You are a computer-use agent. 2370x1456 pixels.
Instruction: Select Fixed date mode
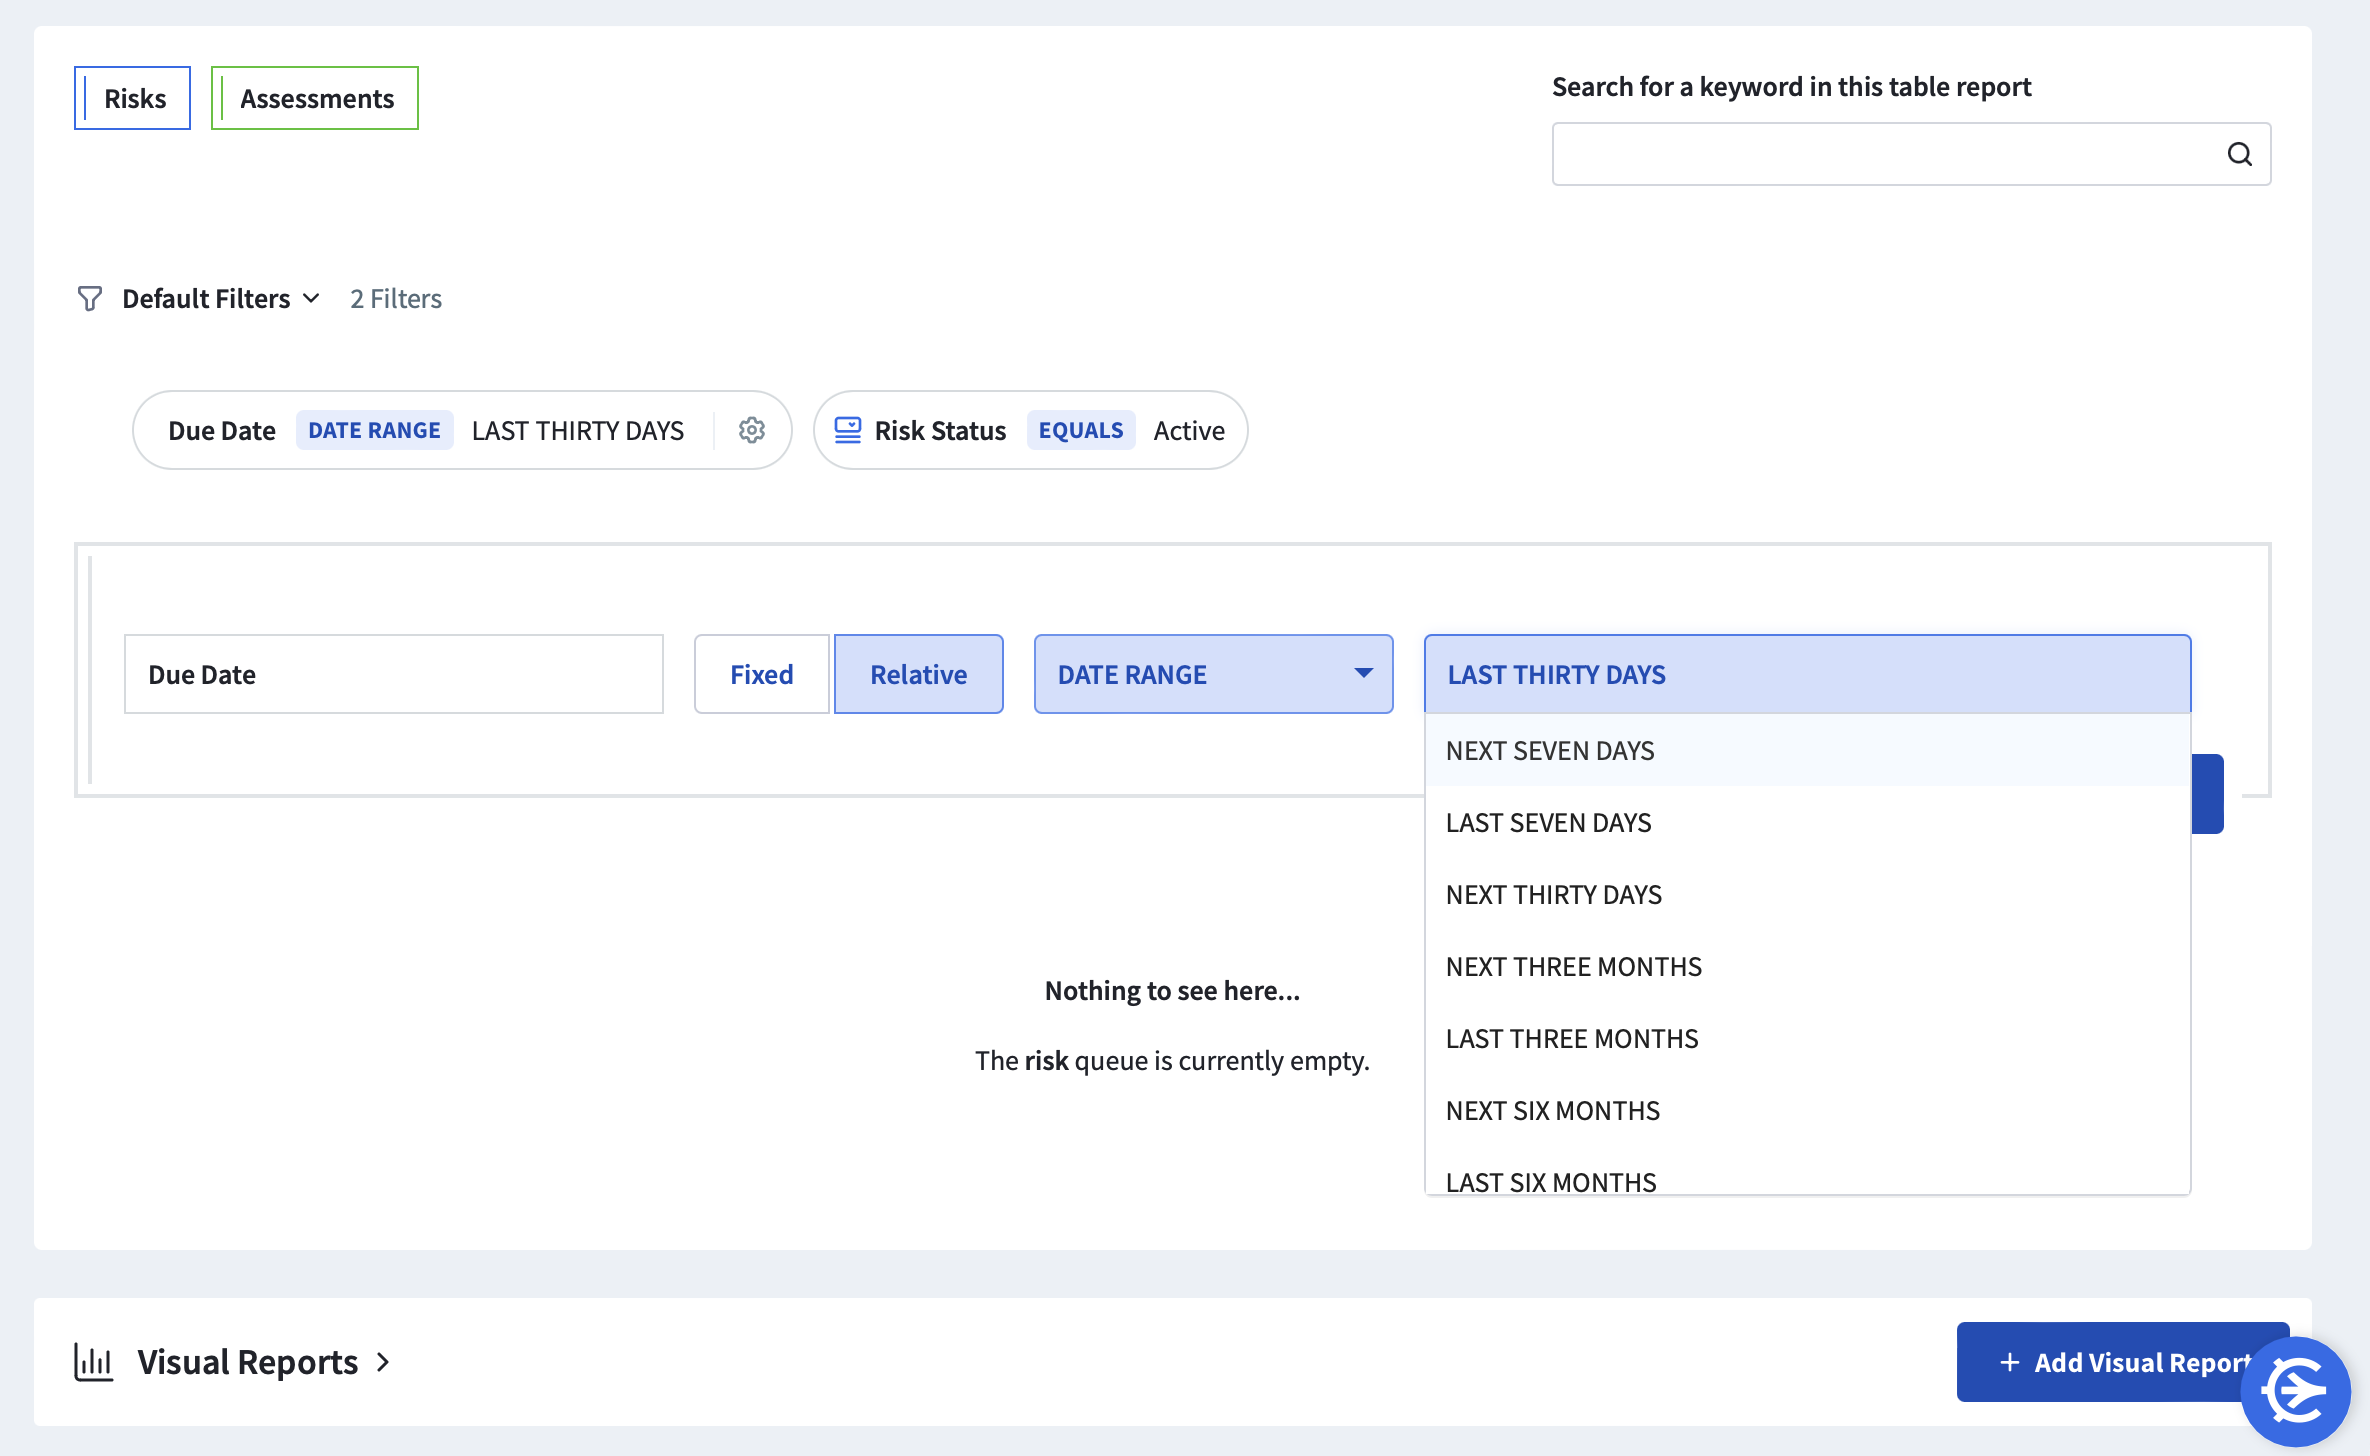click(x=760, y=673)
